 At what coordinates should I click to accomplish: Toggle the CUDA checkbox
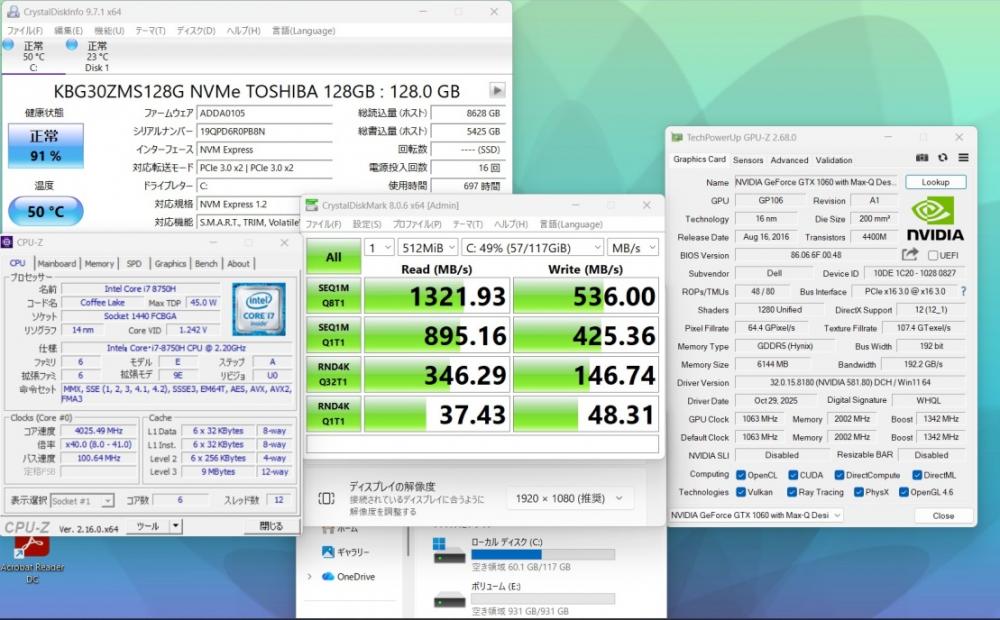tap(793, 475)
